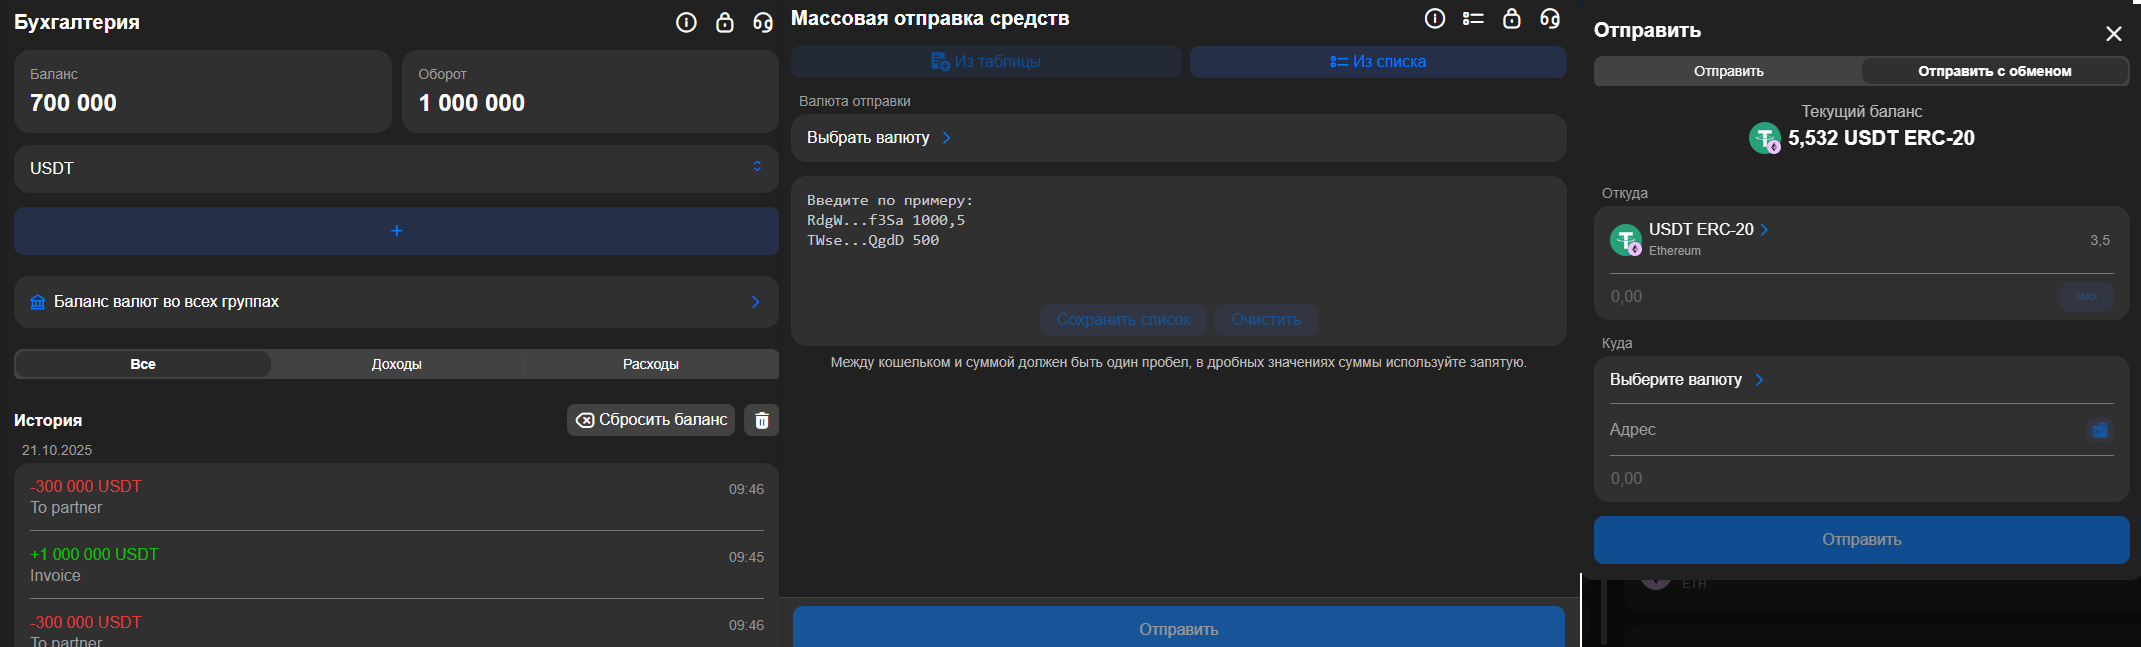Viewport: 2141px width, 647px height.
Task: Click lock icon in Бухгалтерия header
Action: click(x=725, y=22)
